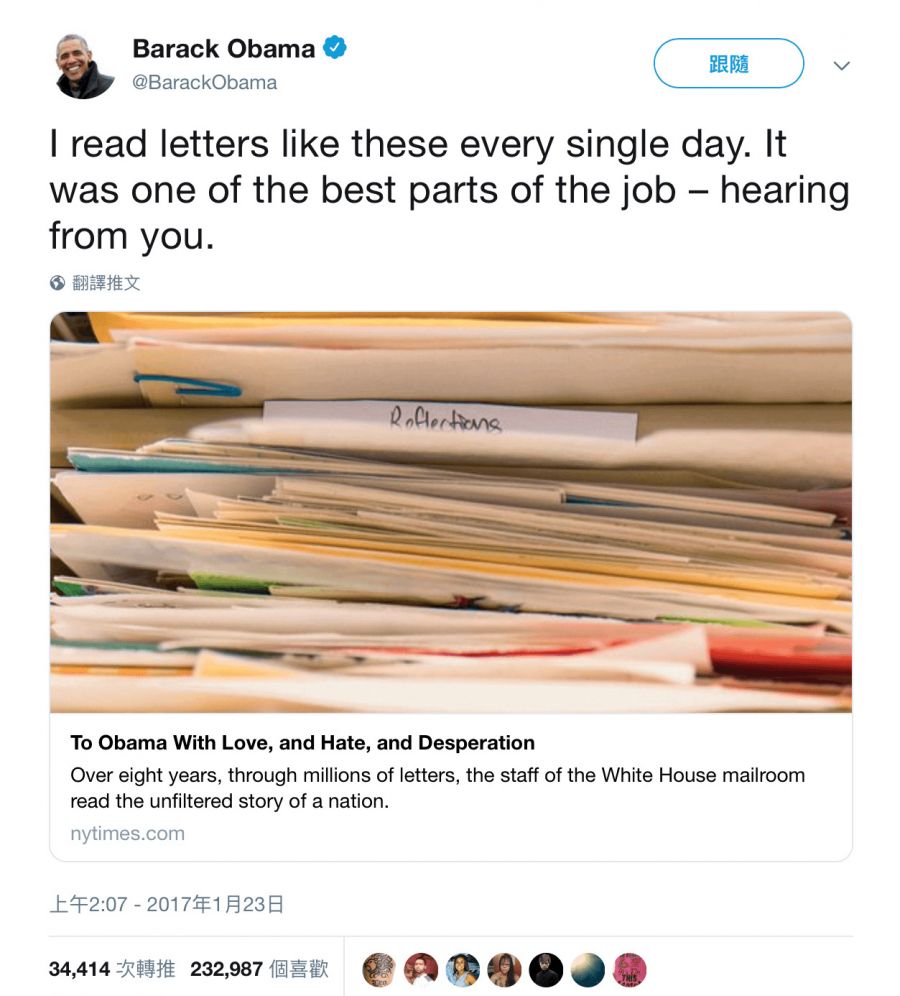900x996 pixels.
Task: Click the blue verified badge icon
Action: coord(335,48)
